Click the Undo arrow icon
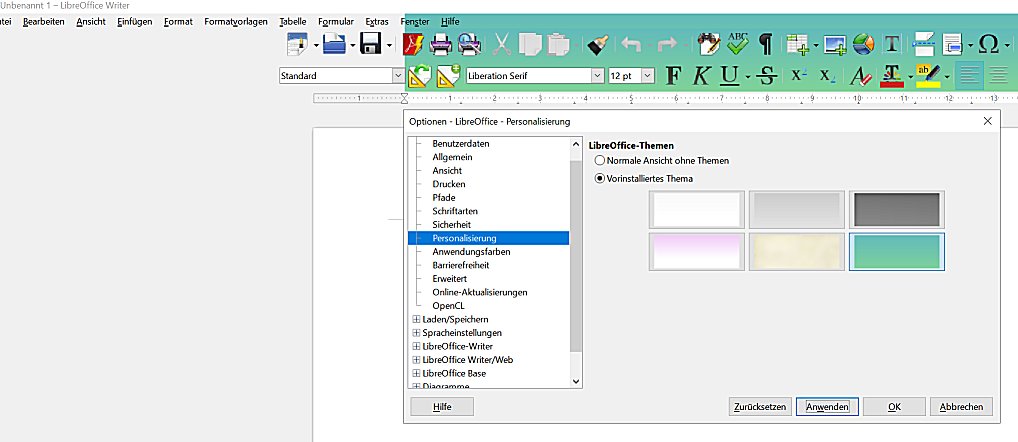The height and width of the screenshot is (442, 1018). pyautogui.click(x=631, y=44)
